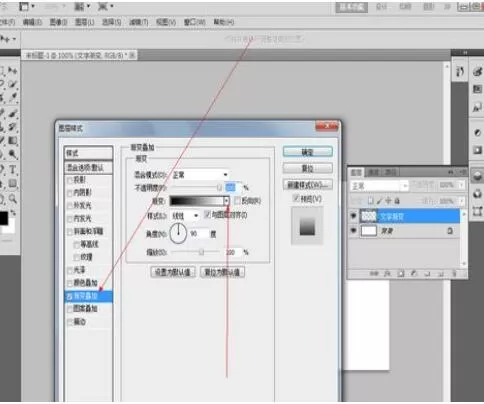The image size is (484, 404).
Task: Open the Layers panel blend mode dropdown
Action: (379, 186)
